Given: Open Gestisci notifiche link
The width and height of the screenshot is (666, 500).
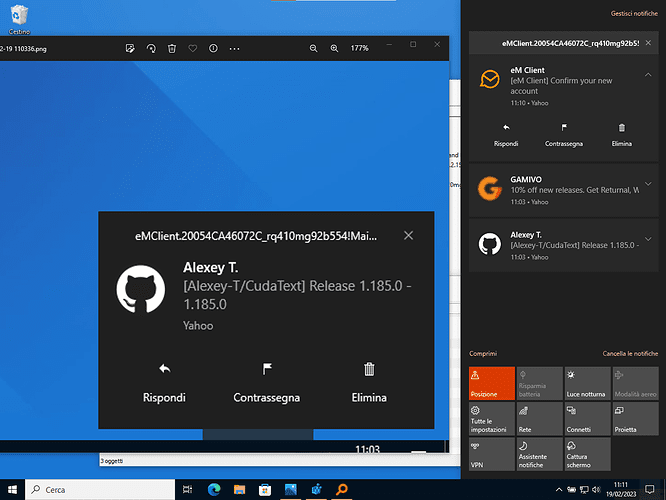Looking at the screenshot, I should [x=634, y=14].
